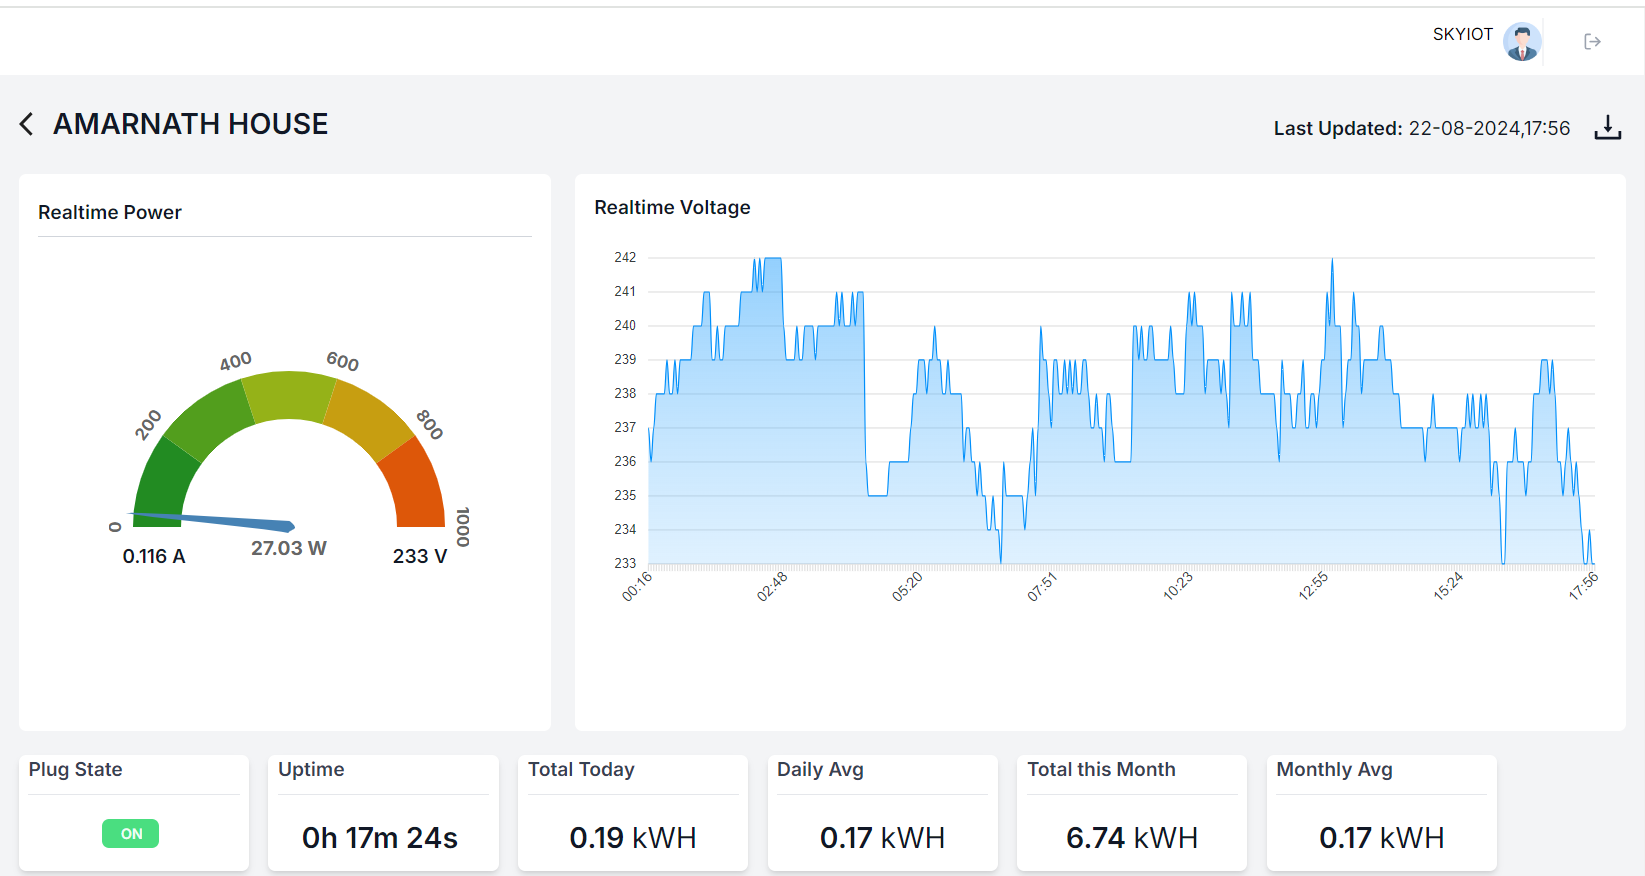1645x876 pixels.
Task: Click the Uptime card value
Action: [380, 837]
